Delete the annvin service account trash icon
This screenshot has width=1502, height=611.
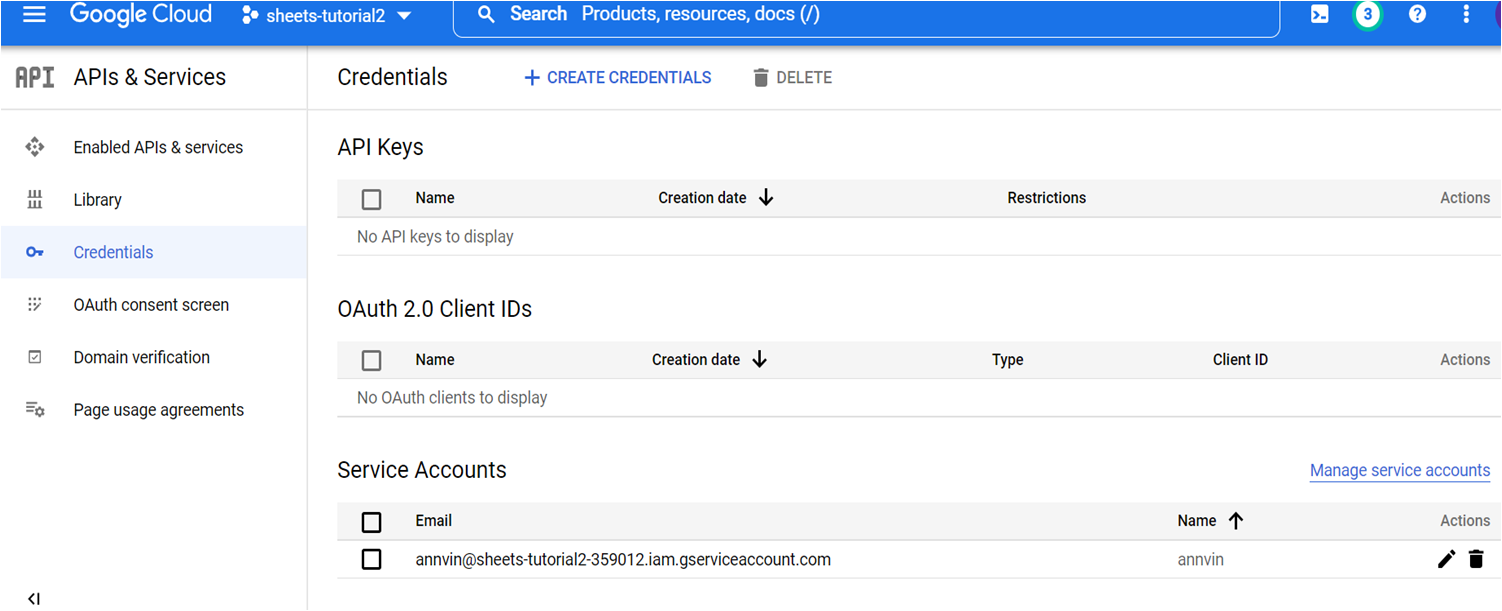[1476, 559]
